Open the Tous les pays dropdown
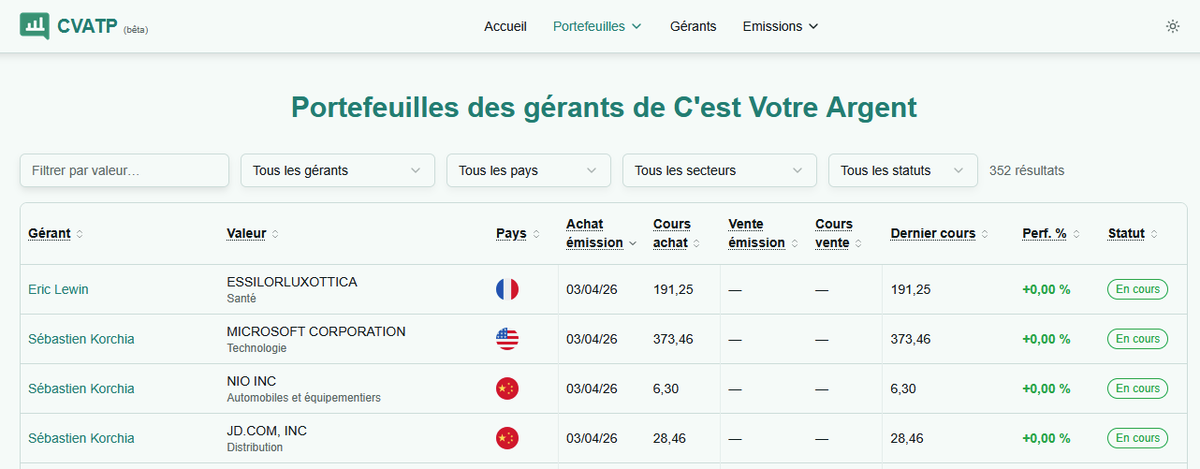 pyautogui.click(x=528, y=170)
